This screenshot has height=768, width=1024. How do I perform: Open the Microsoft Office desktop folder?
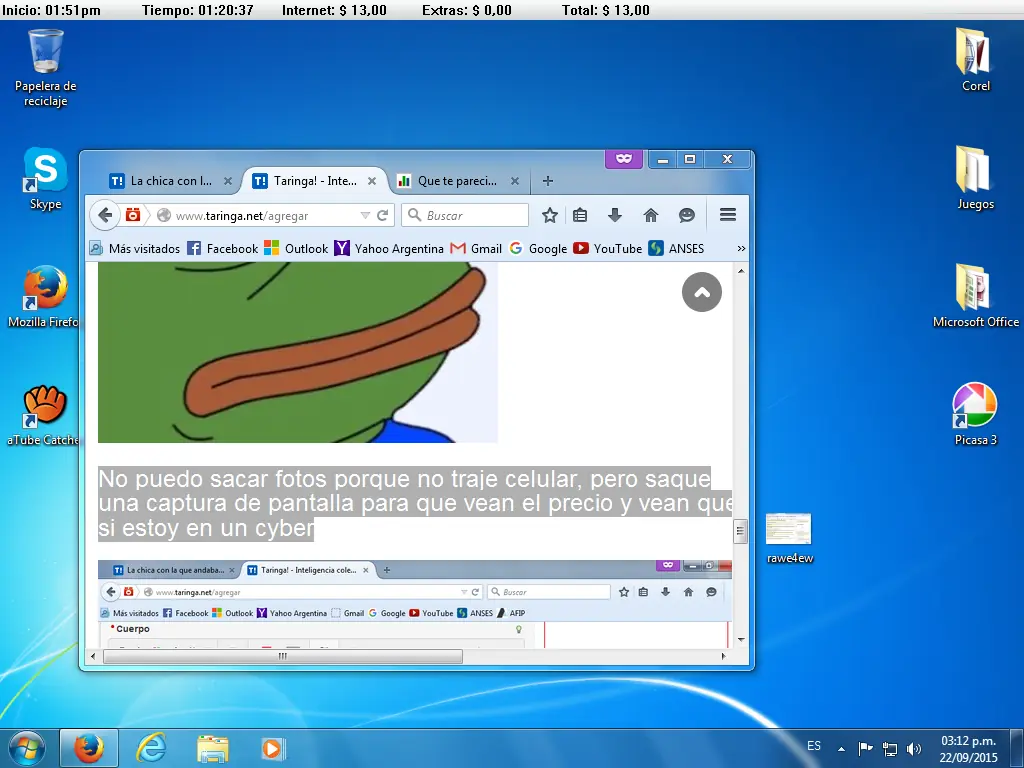975,295
